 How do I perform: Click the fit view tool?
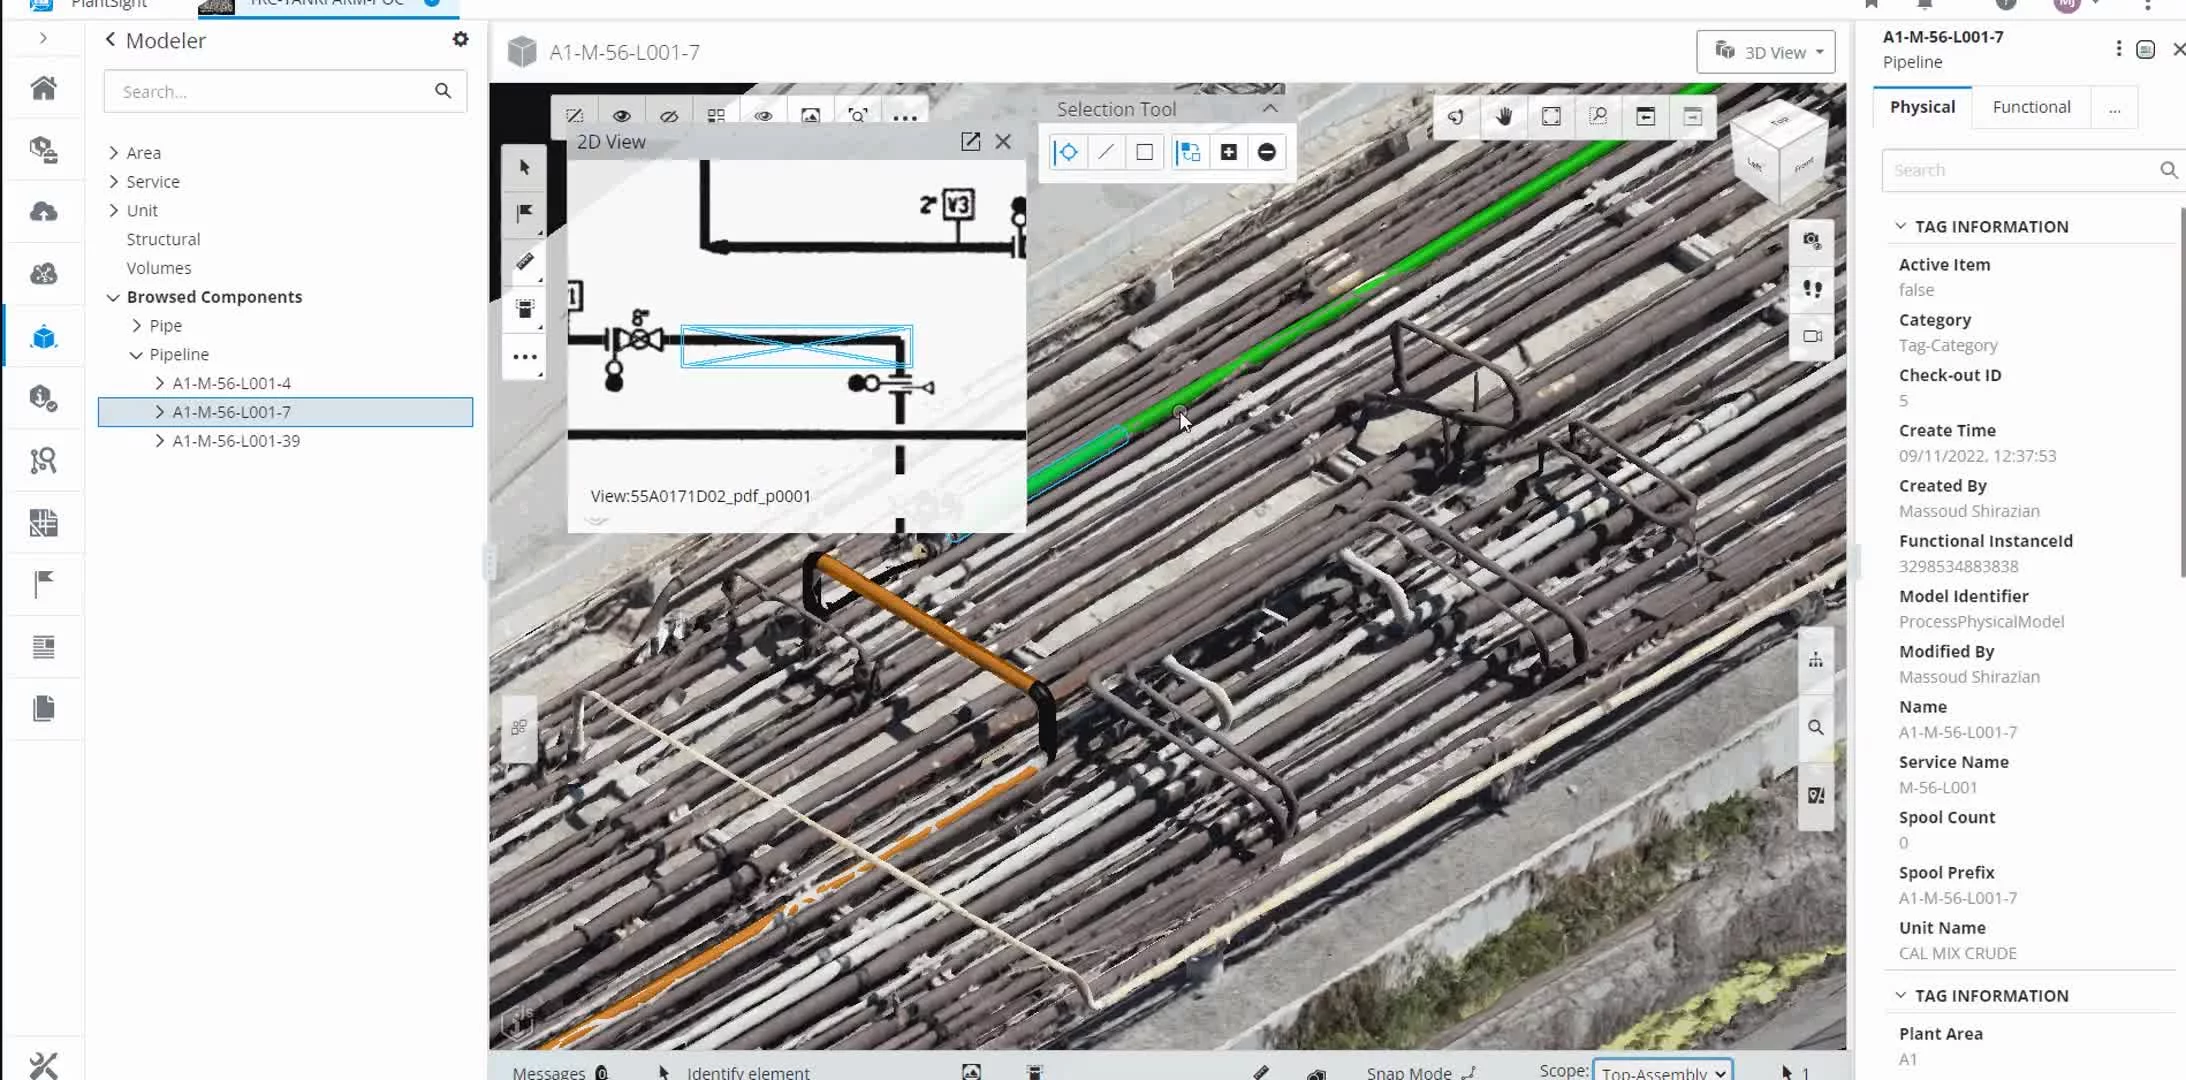click(1551, 117)
